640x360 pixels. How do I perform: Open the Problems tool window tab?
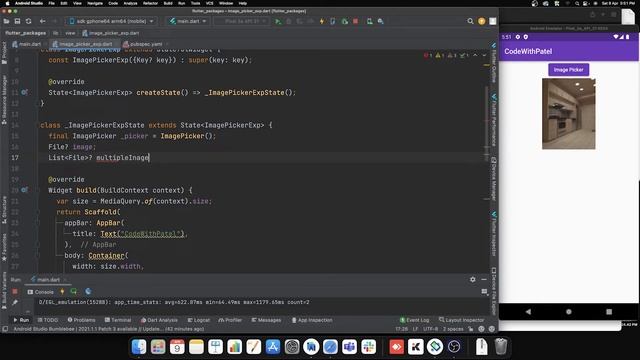click(81, 320)
